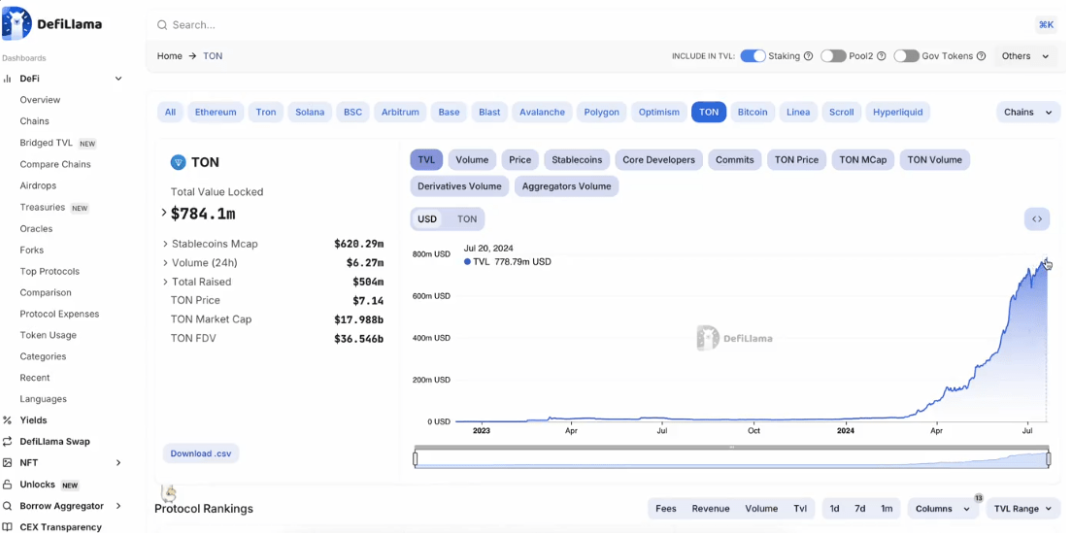Collapse the DeFi sidebar section
This screenshot has height=533, width=1066.
click(118, 79)
